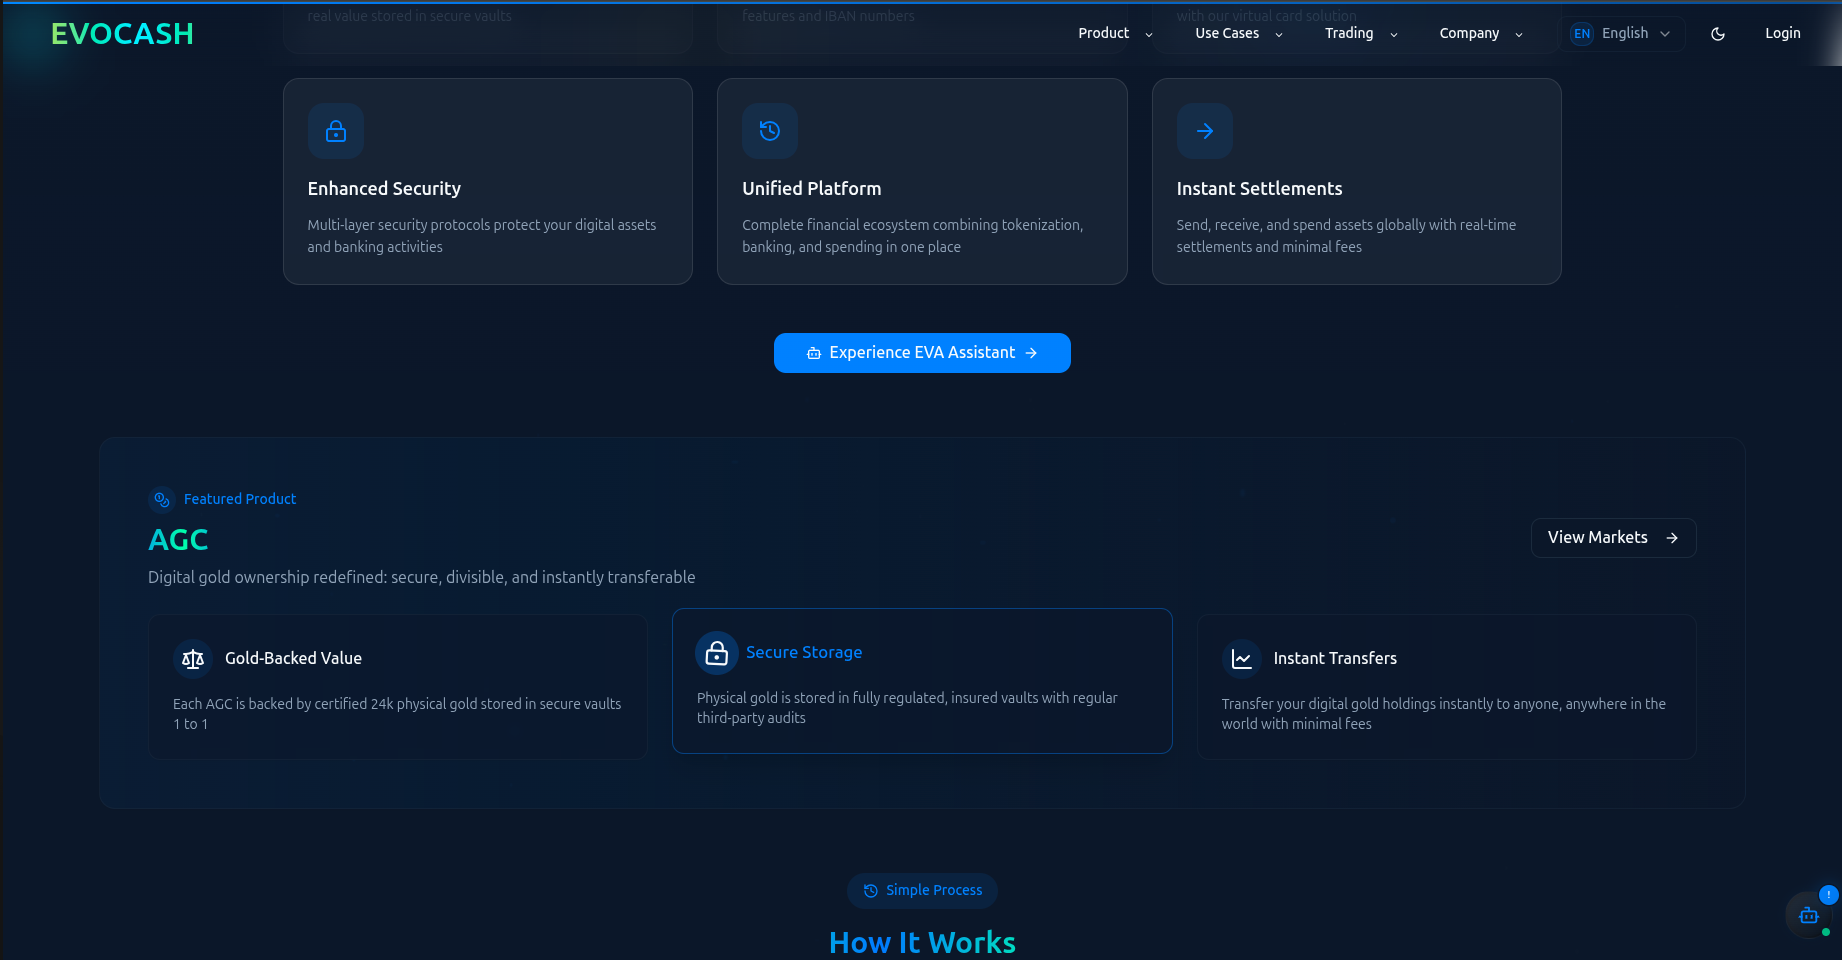Expand the Product dropdown menu
This screenshot has height=960, width=1842.
point(1112,32)
